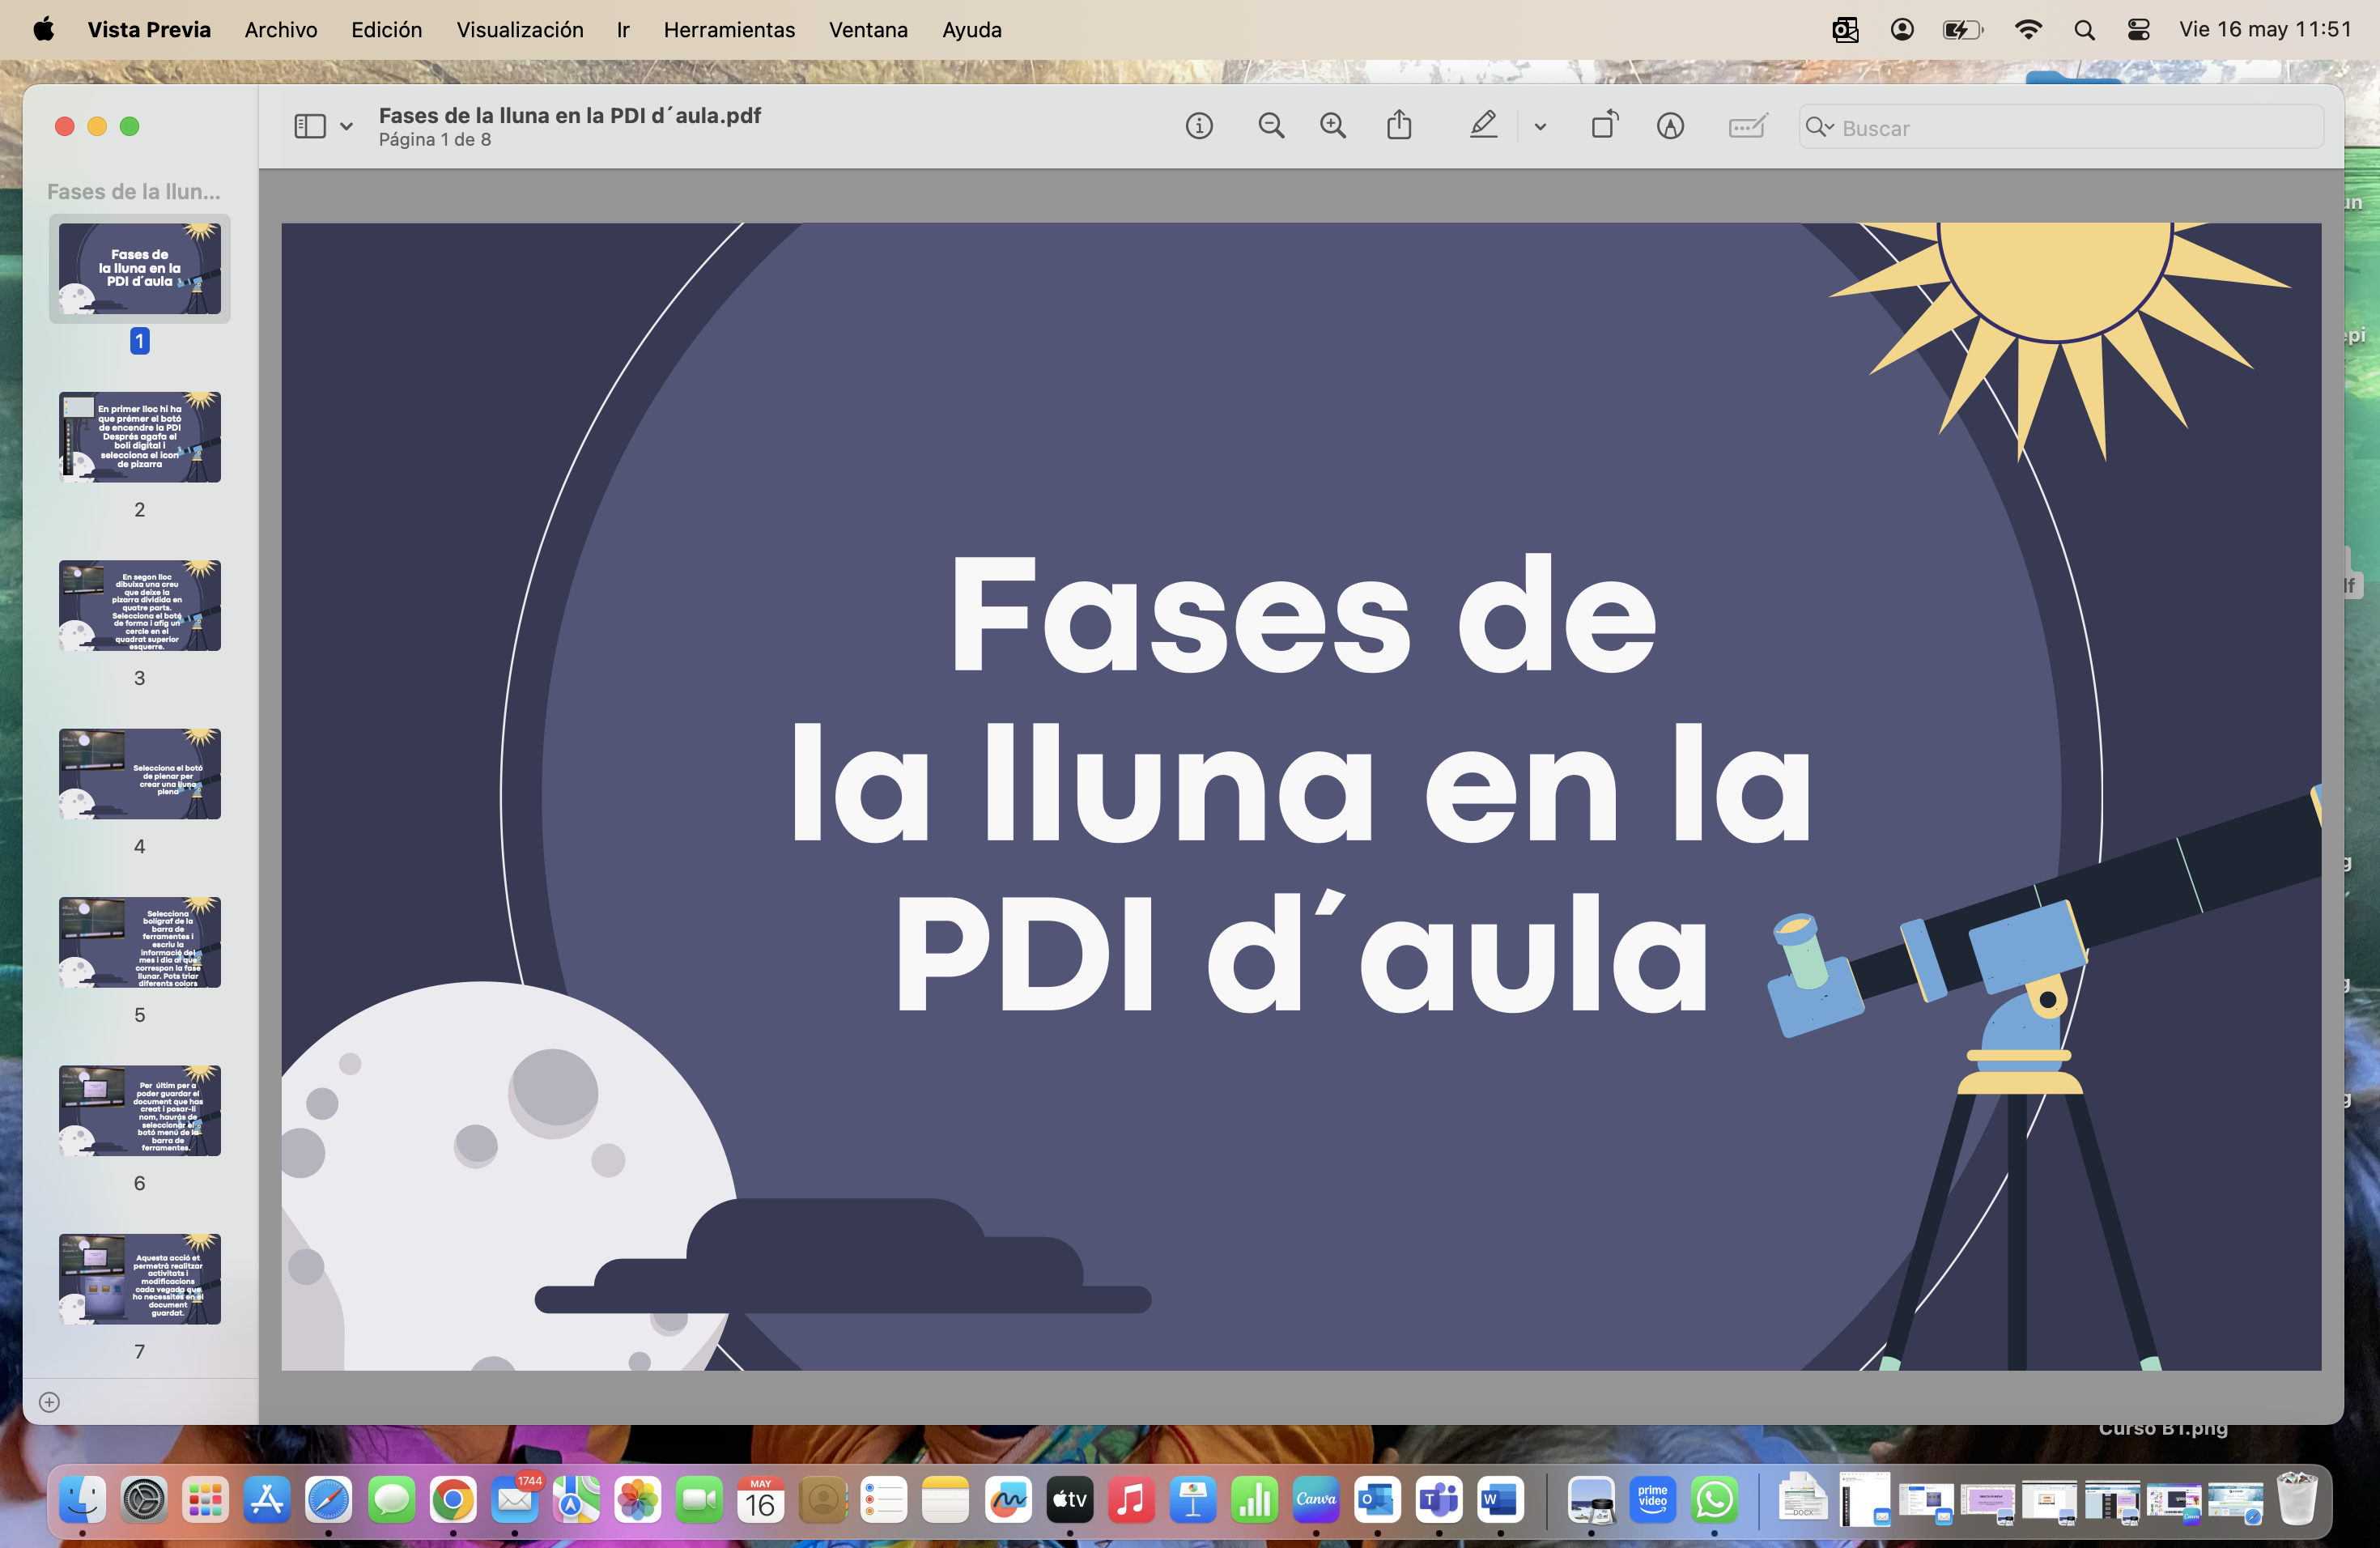The height and width of the screenshot is (1548, 2380).
Task: Open Wi-Fi status menu
Action: click(x=2028, y=30)
